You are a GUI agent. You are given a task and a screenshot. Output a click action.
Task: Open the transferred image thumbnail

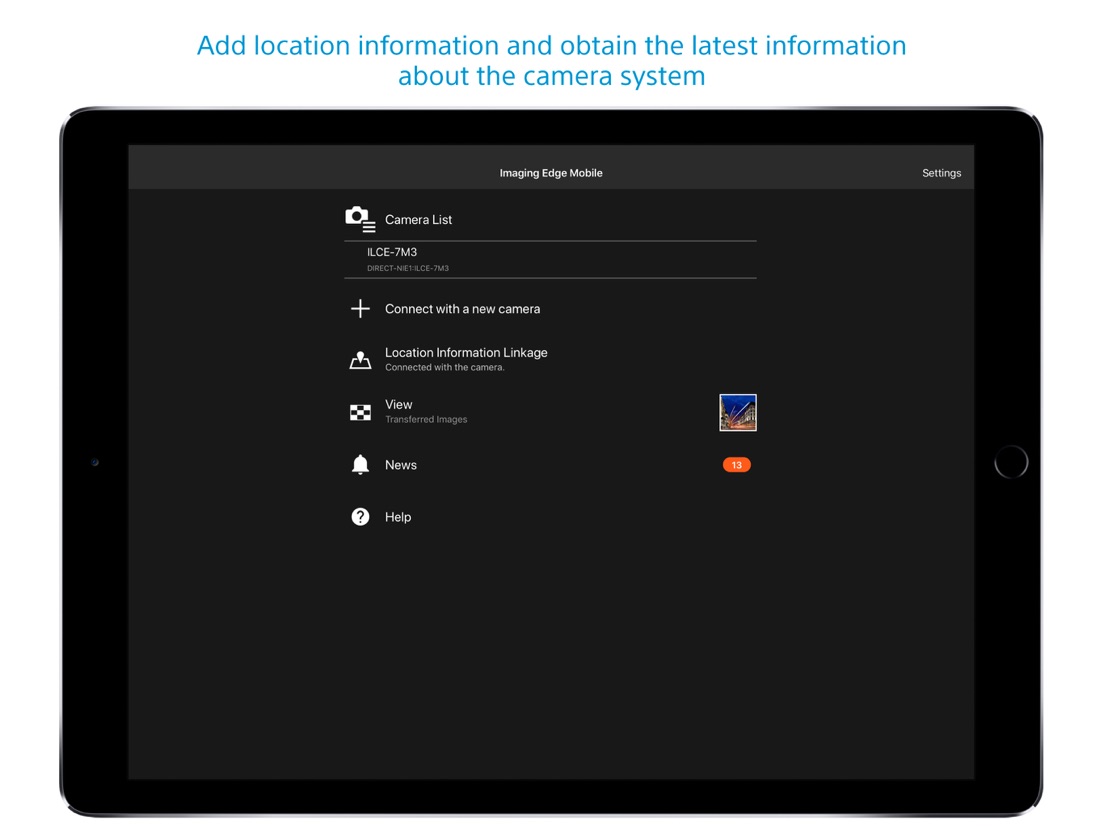(738, 413)
